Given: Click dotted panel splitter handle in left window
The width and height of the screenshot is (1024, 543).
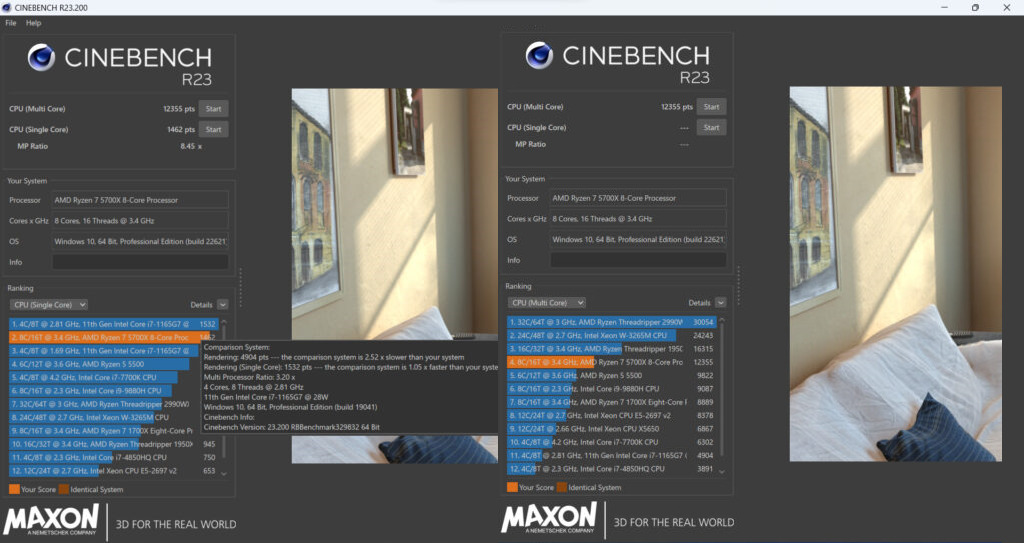Looking at the screenshot, I should tap(240, 288).
